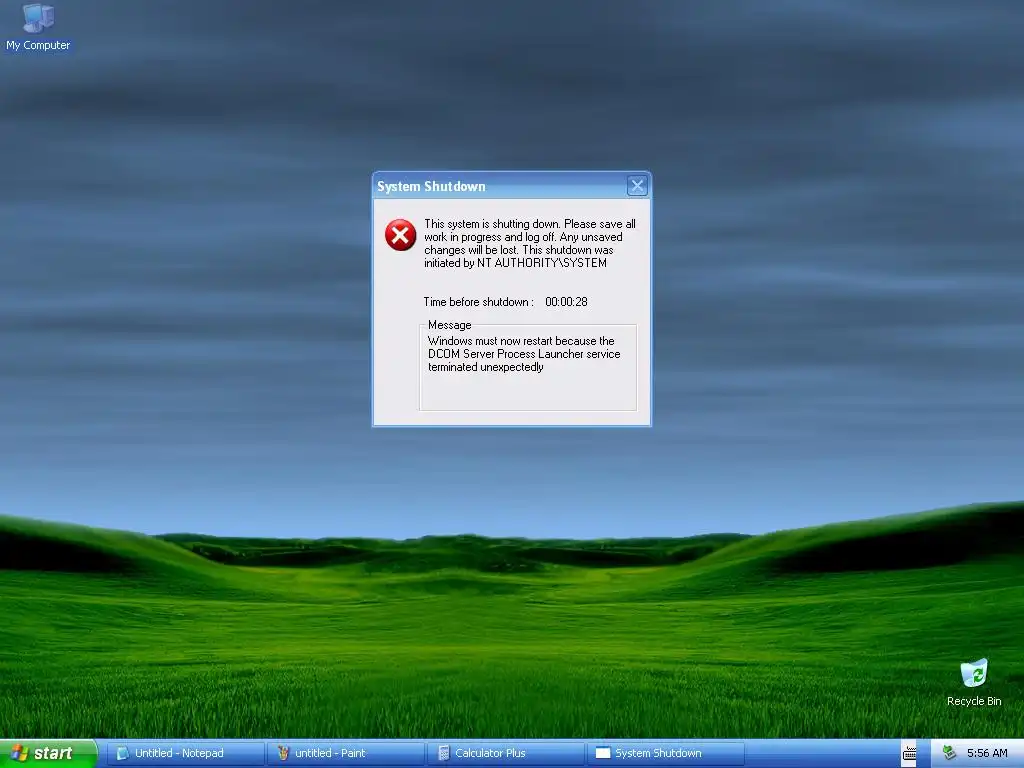Open the Start menu
The height and width of the screenshot is (768, 1024).
tap(48, 753)
